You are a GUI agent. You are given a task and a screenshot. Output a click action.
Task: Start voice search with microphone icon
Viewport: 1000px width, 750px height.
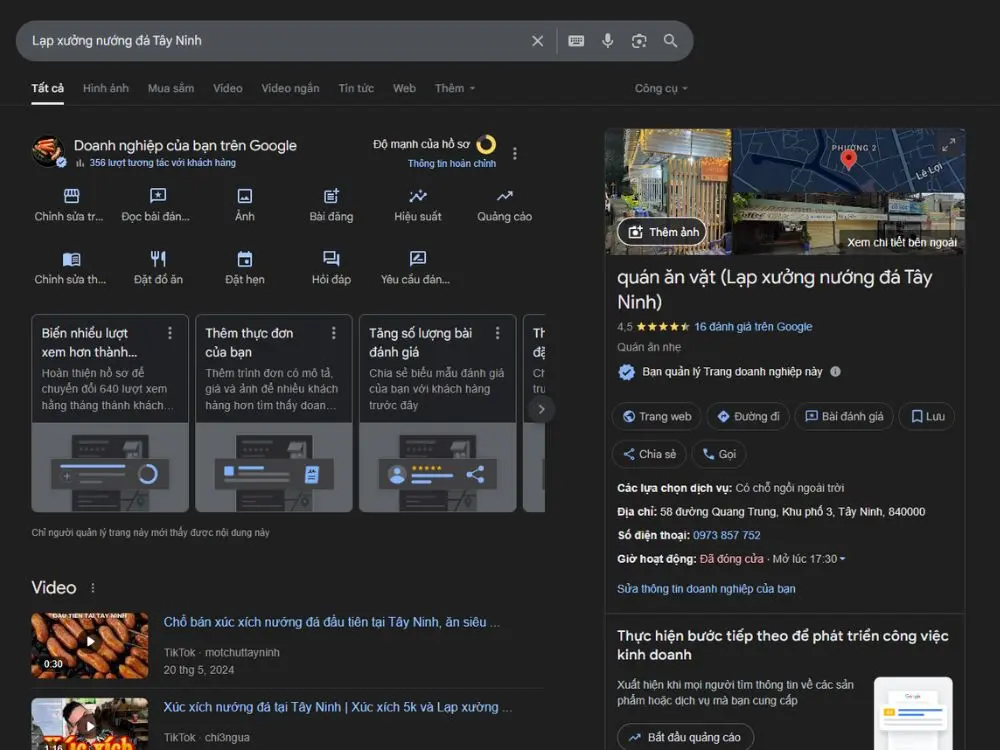point(607,41)
